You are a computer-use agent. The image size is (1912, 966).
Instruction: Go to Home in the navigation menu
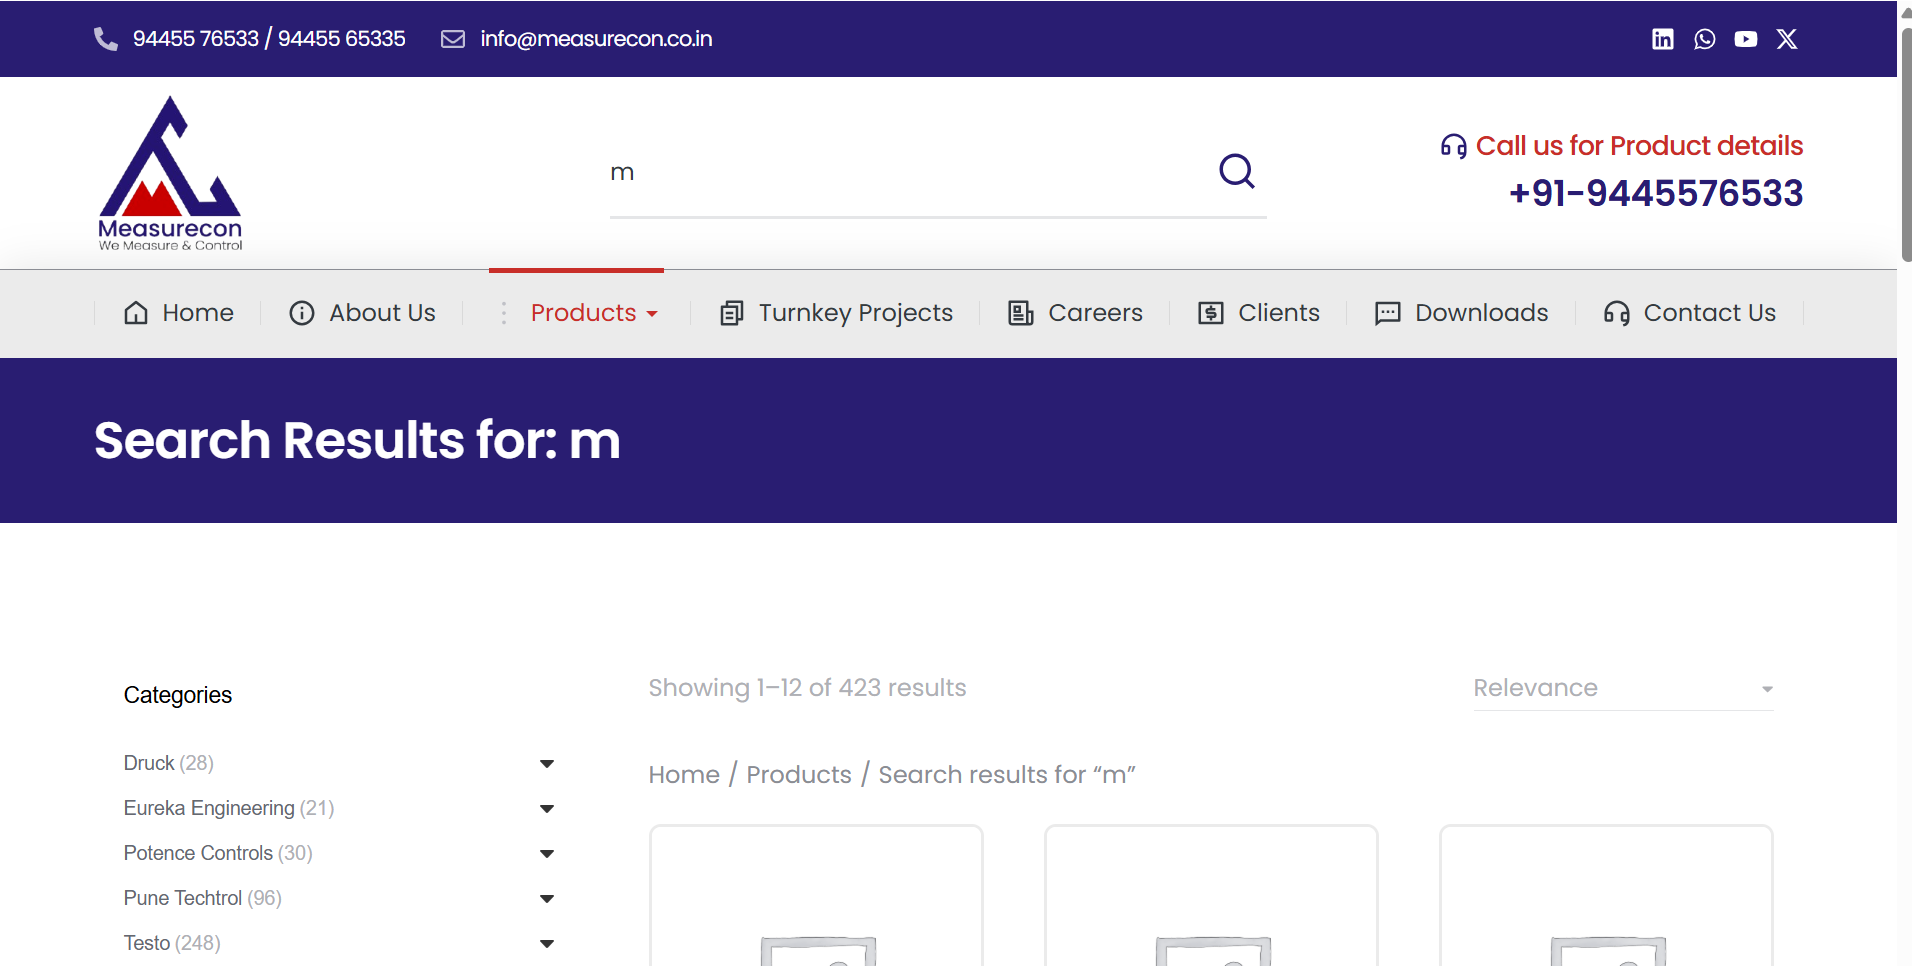pos(198,313)
